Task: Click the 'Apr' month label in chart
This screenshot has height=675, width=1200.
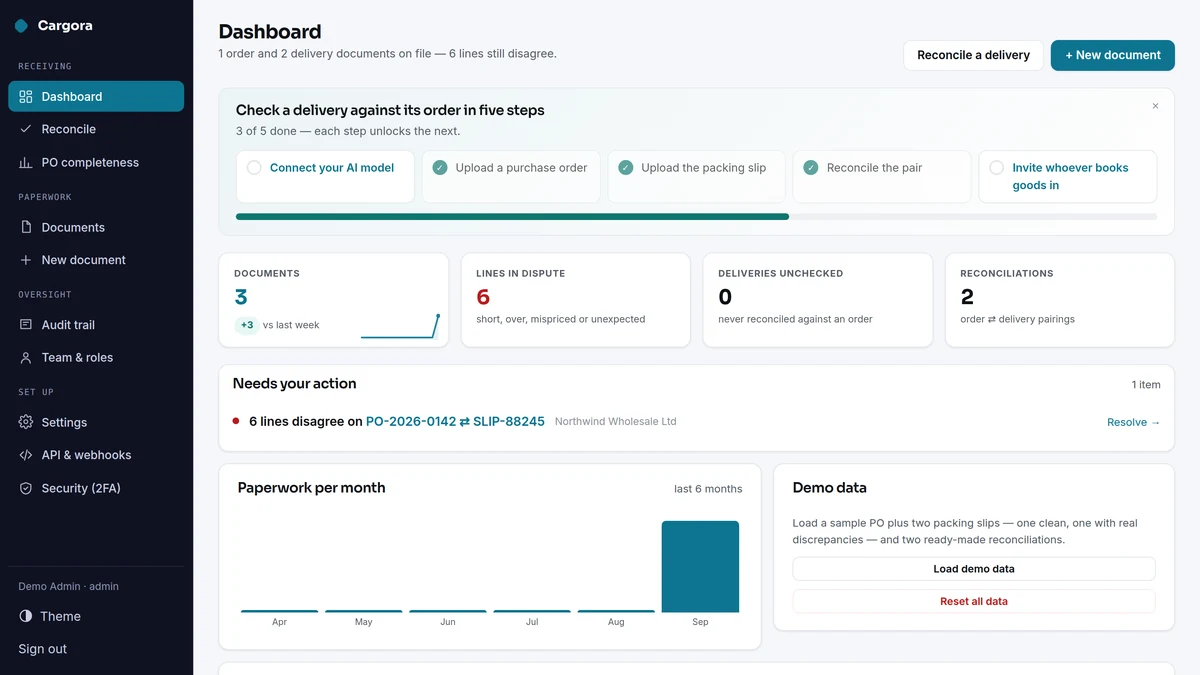Action: (279, 622)
